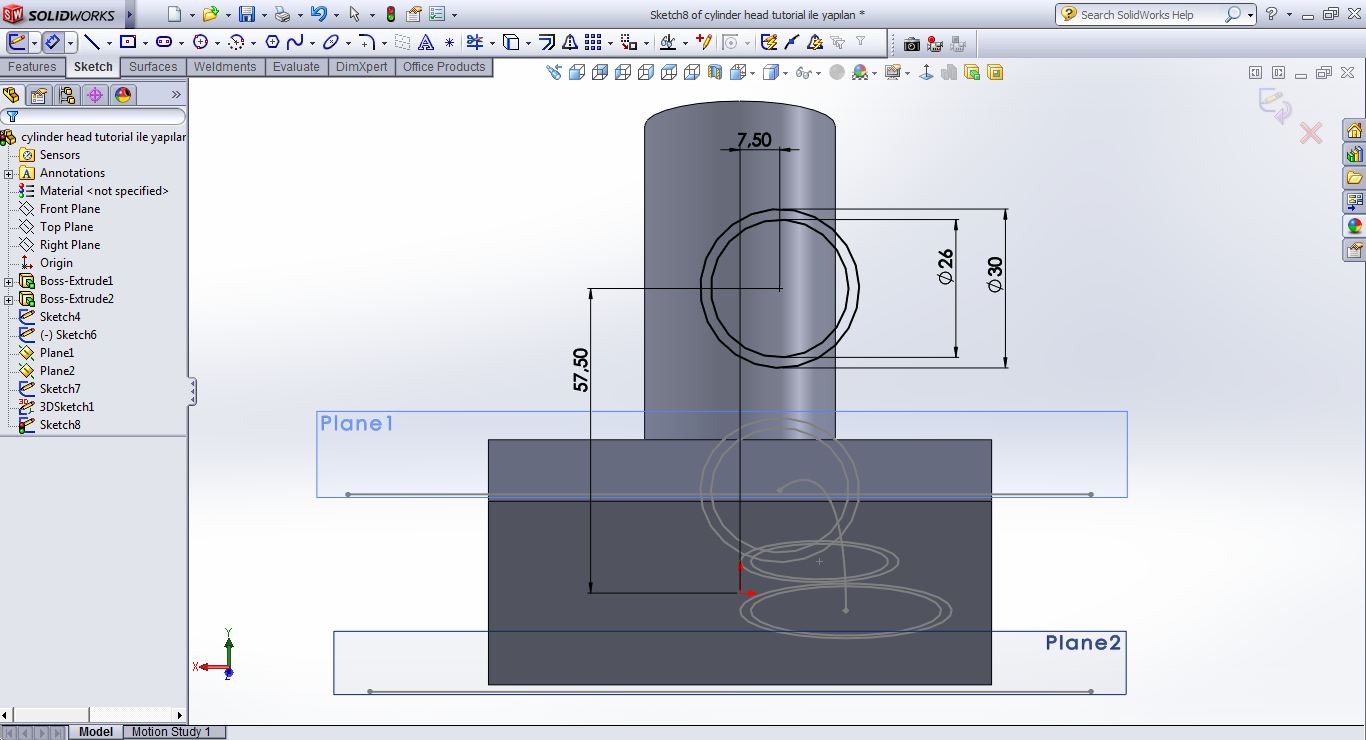
Task: Click the Smart Dimension tool icon
Action: 52,42
